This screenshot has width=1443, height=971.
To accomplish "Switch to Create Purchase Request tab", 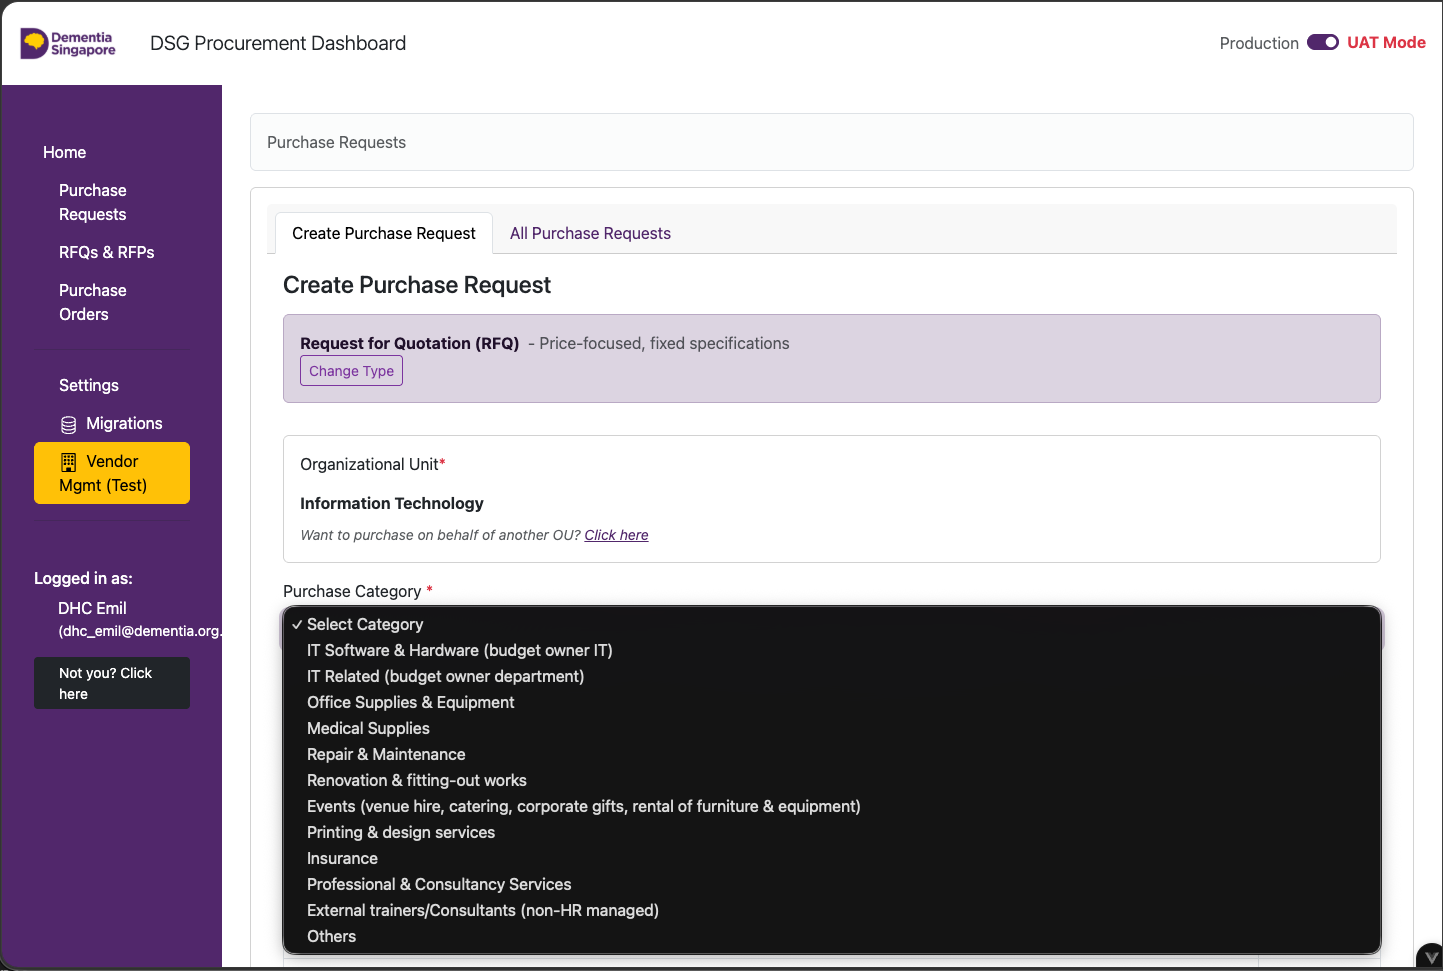I will pos(384,233).
